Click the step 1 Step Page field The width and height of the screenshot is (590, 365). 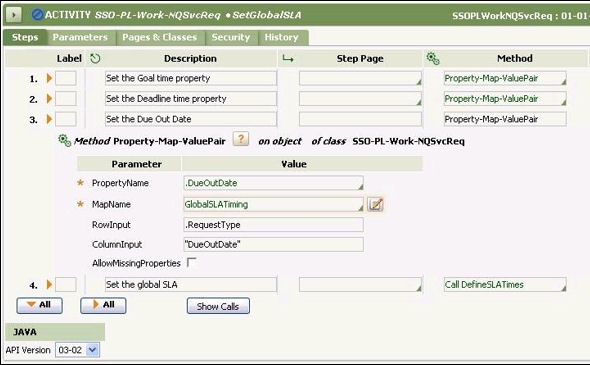point(360,78)
